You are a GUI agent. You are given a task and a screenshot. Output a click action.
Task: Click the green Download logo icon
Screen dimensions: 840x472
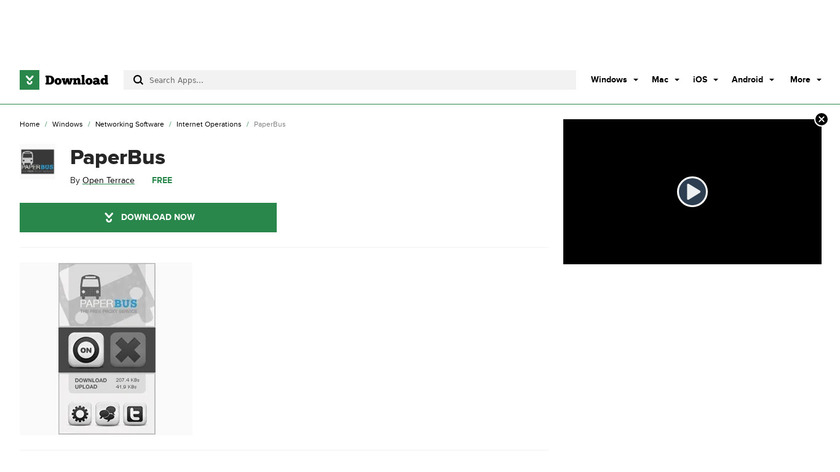(29, 80)
